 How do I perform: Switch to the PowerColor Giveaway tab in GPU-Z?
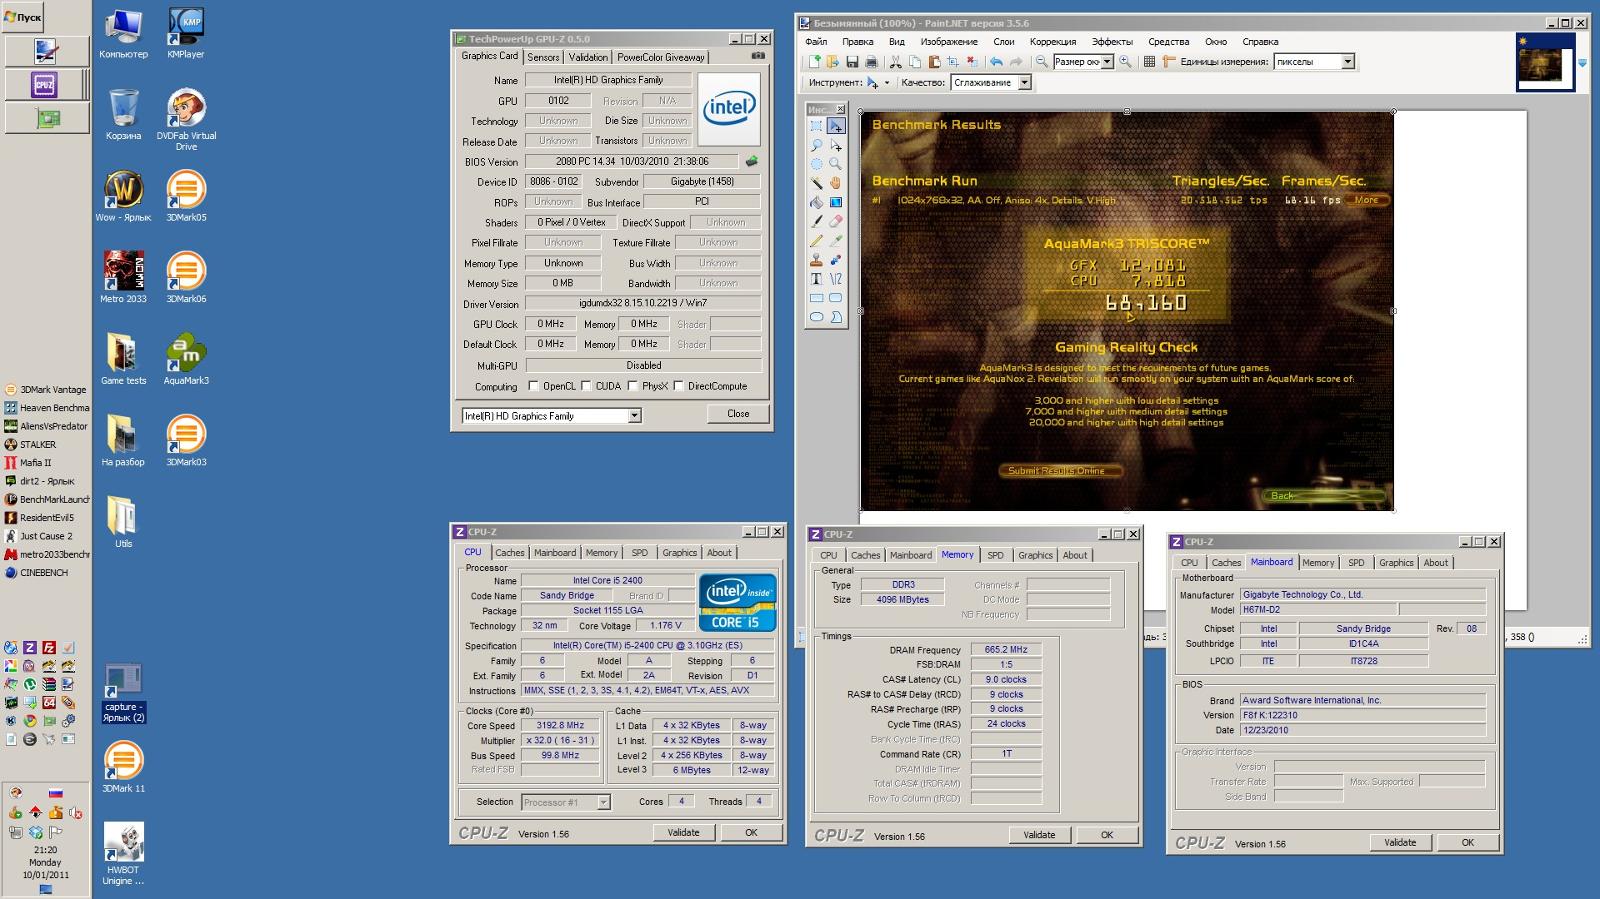coord(660,57)
